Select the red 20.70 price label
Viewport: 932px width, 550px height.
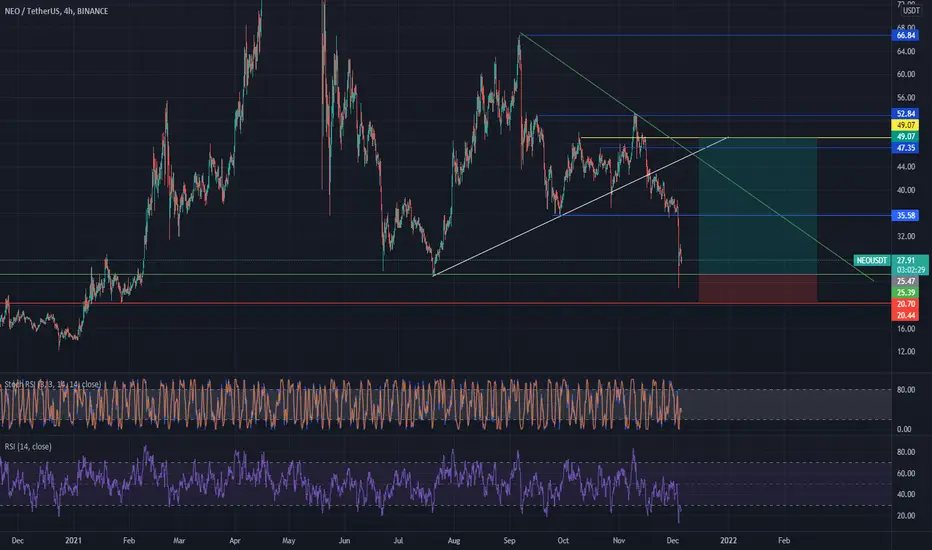pyautogui.click(x=905, y=304)
